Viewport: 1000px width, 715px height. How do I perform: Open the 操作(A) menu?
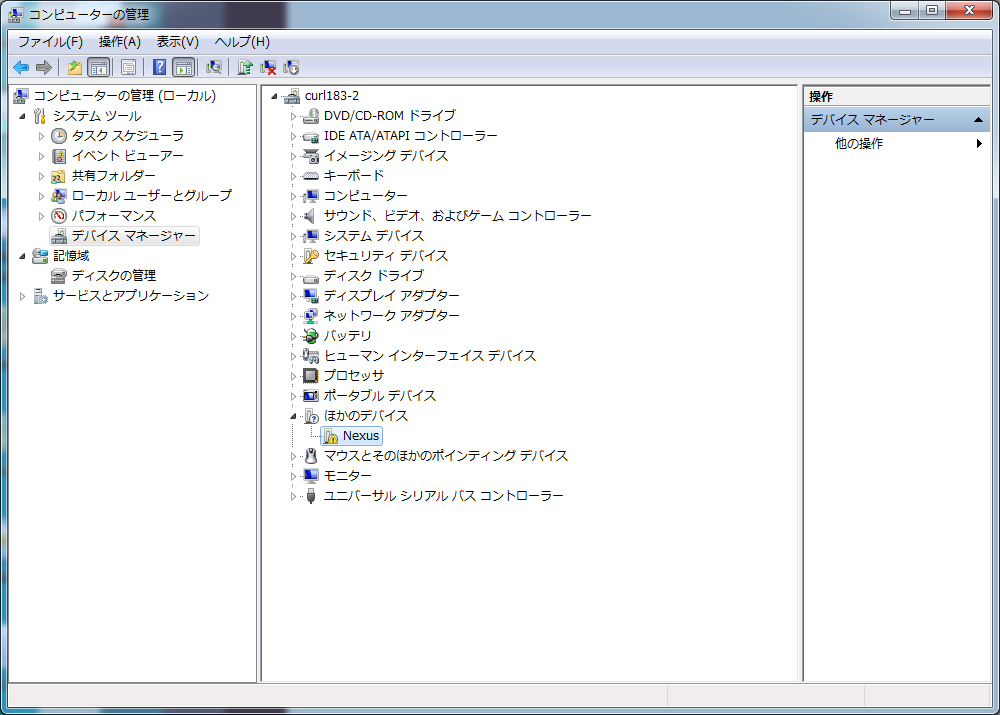click(x=119, y=42)
